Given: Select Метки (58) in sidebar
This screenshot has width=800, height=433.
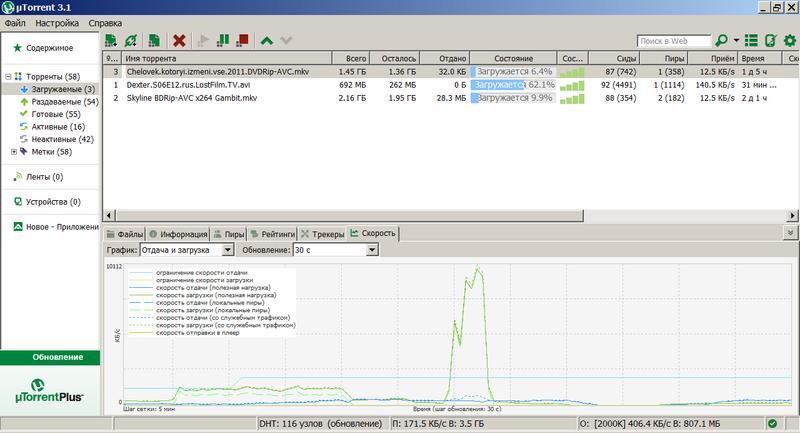Looking at the screenshot, I should click(50, 151).
